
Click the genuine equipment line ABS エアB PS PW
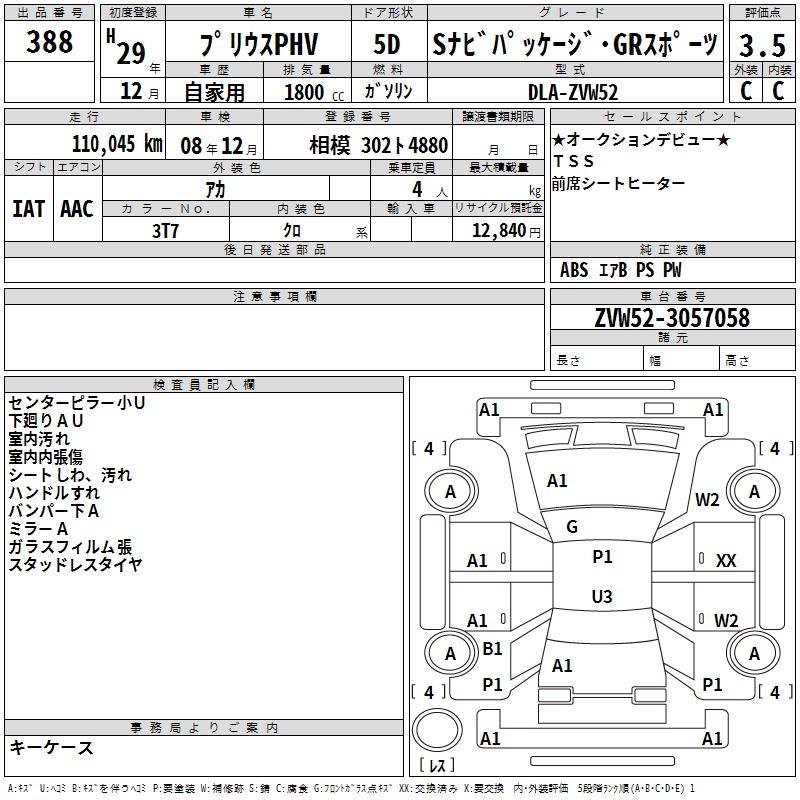point(620,270)
